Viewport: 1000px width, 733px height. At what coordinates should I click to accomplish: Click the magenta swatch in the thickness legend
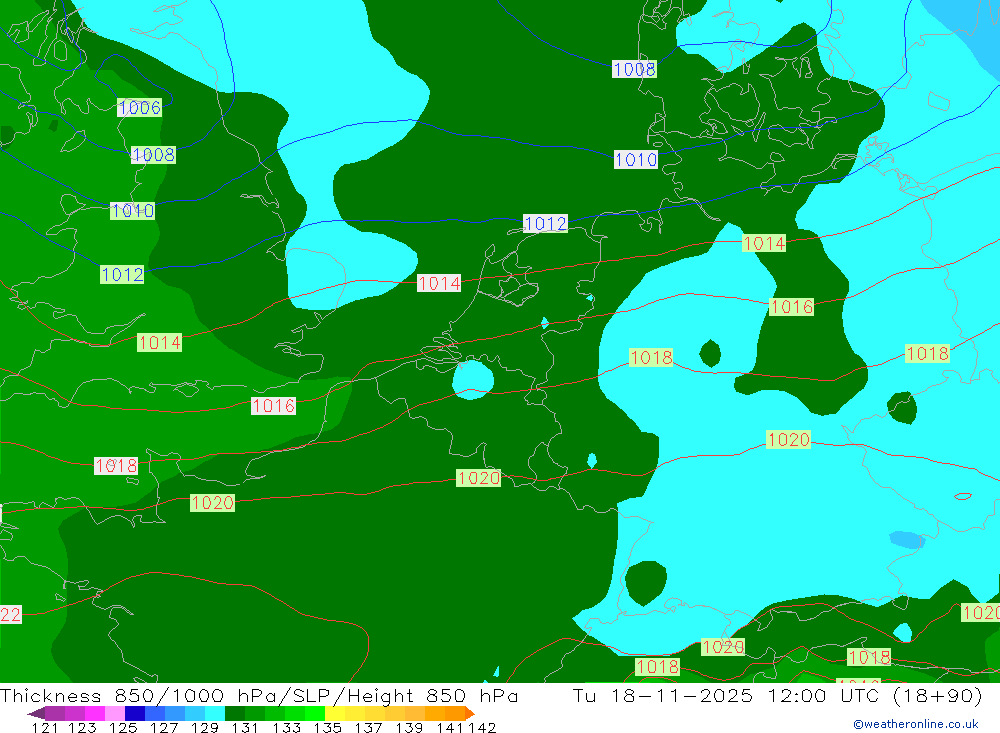pyautogui.click(x=94, y=713)
